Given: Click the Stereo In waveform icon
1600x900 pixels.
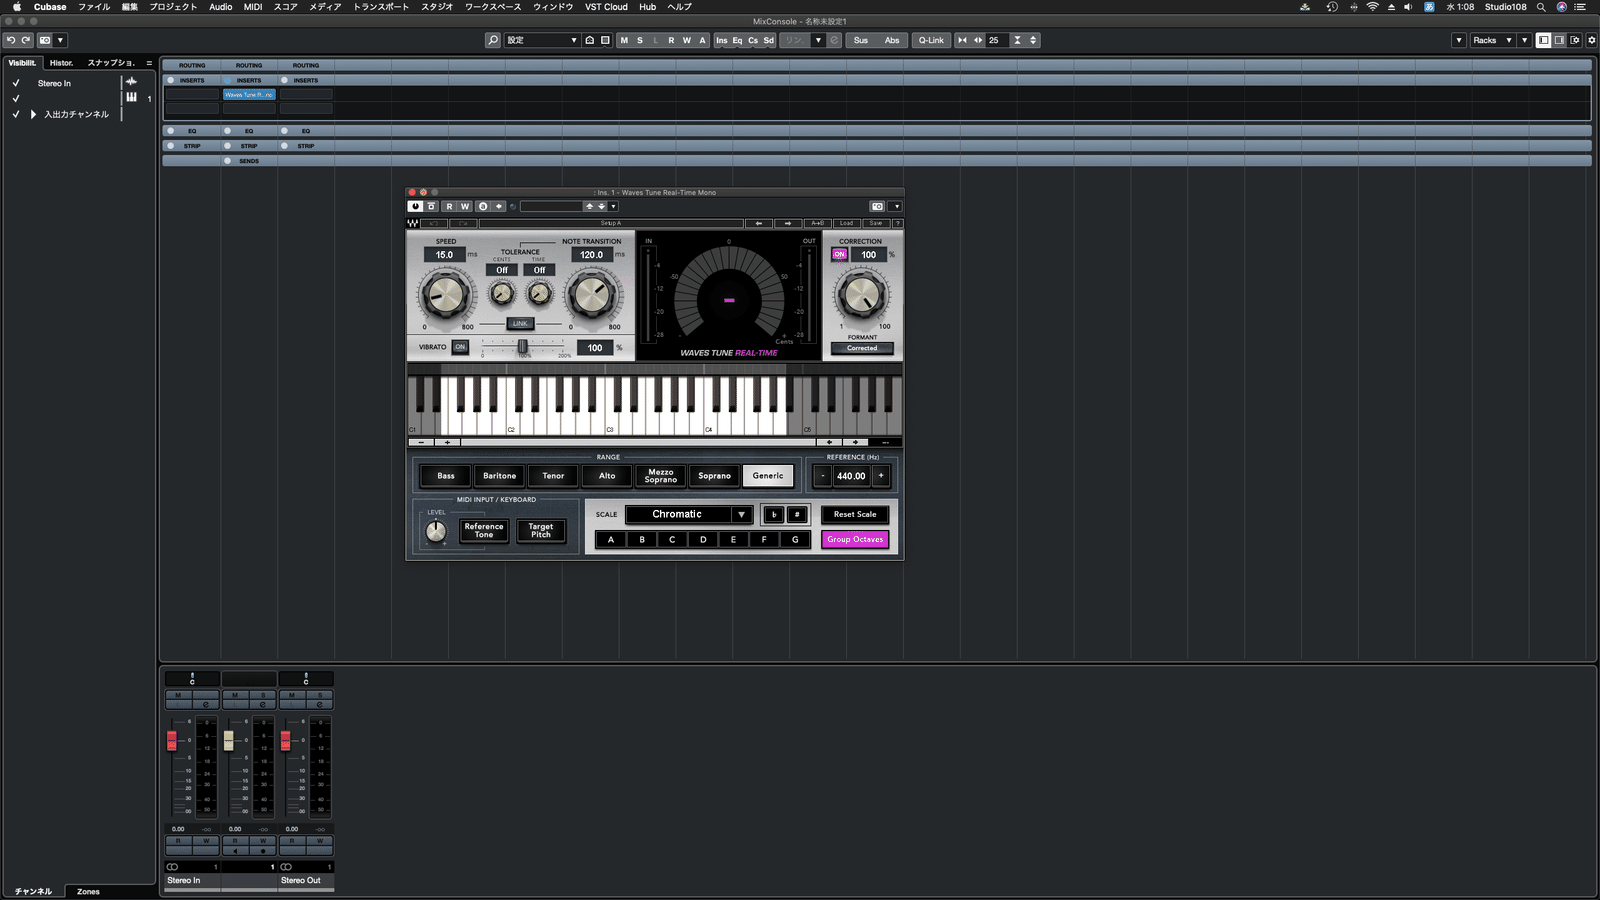Looking at the screenshot, I should [131, 82].
